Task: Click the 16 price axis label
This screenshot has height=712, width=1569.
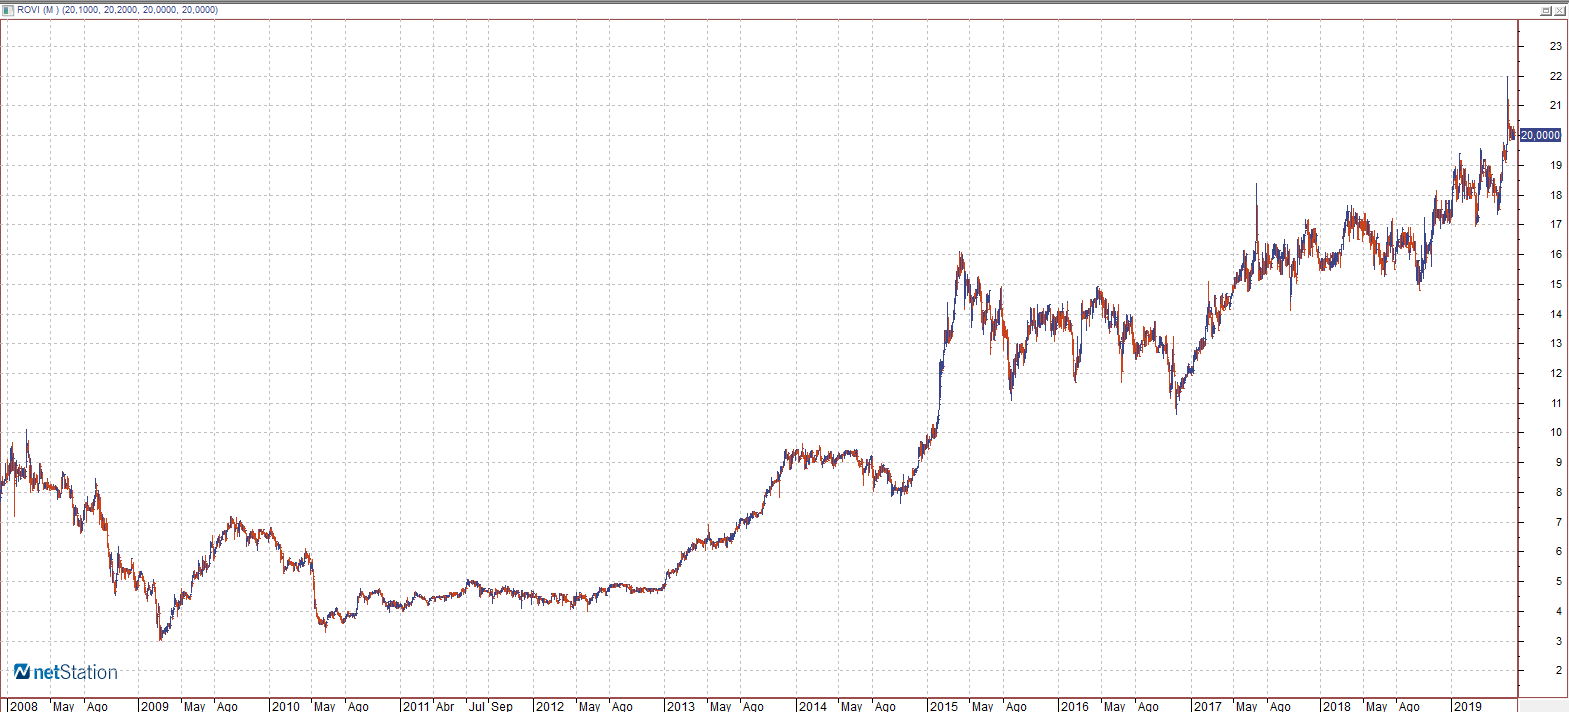Action: tap(1556, 254)
